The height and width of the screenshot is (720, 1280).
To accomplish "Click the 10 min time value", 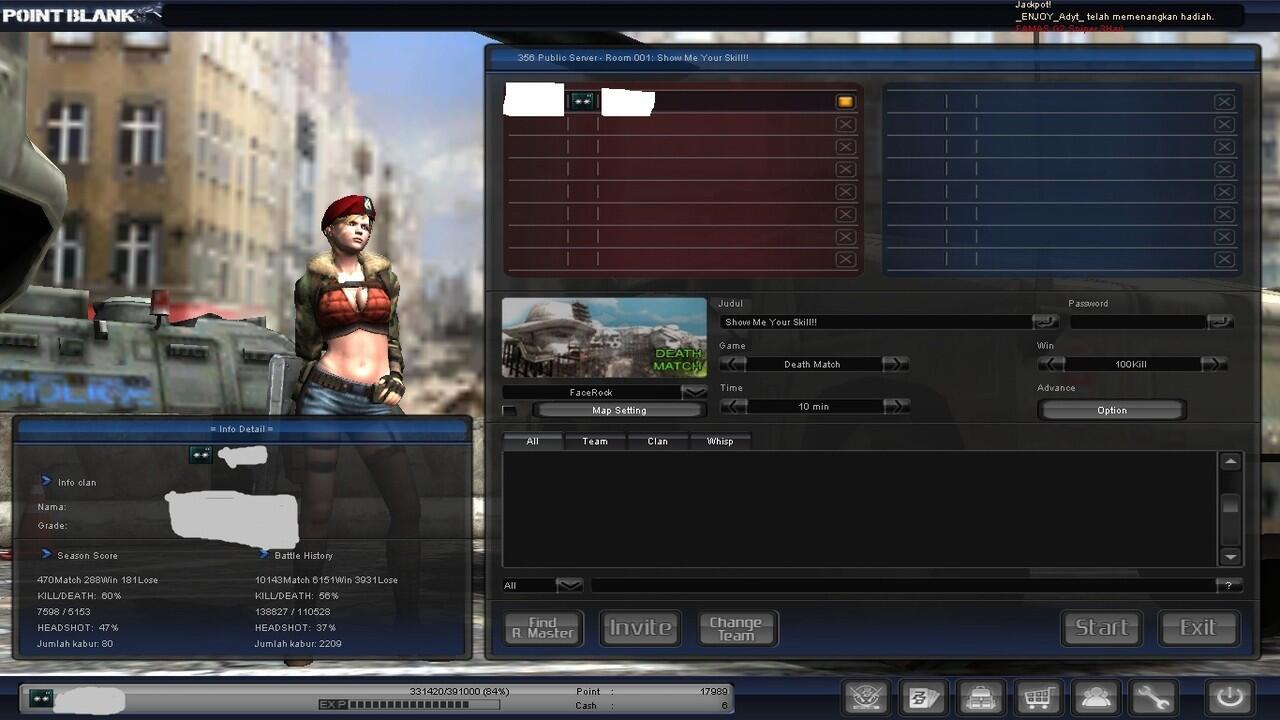I will click(813, 406).
